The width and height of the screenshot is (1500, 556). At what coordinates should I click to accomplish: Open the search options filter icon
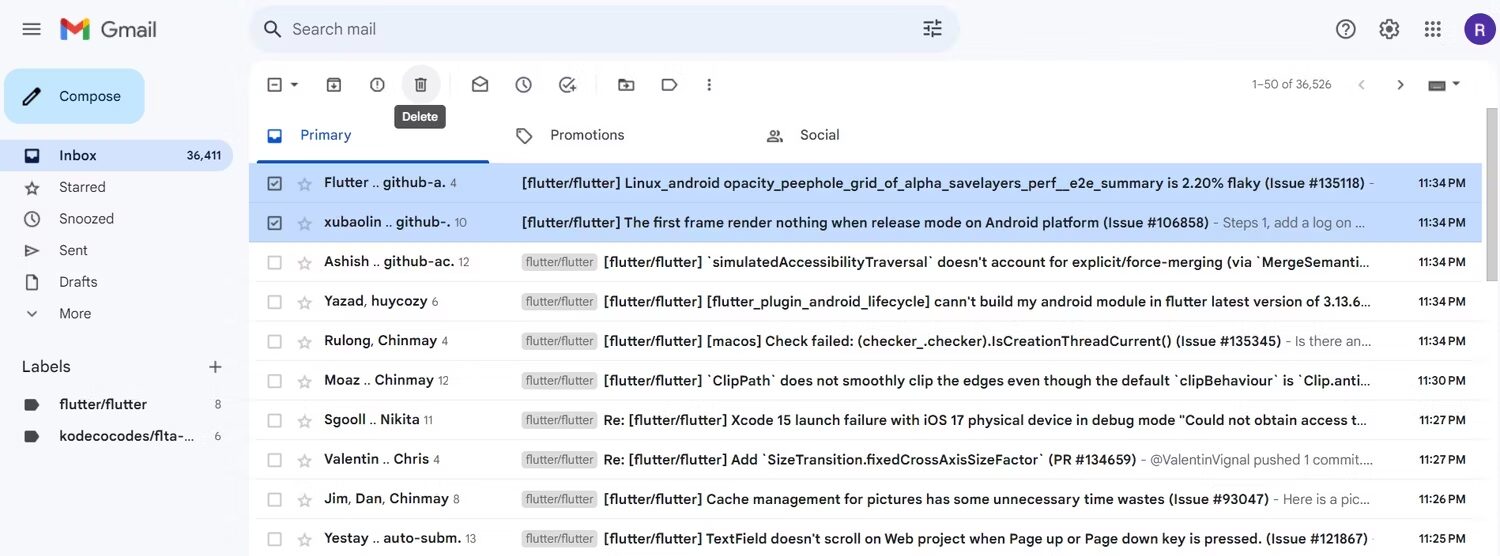(x=932, y=29)
